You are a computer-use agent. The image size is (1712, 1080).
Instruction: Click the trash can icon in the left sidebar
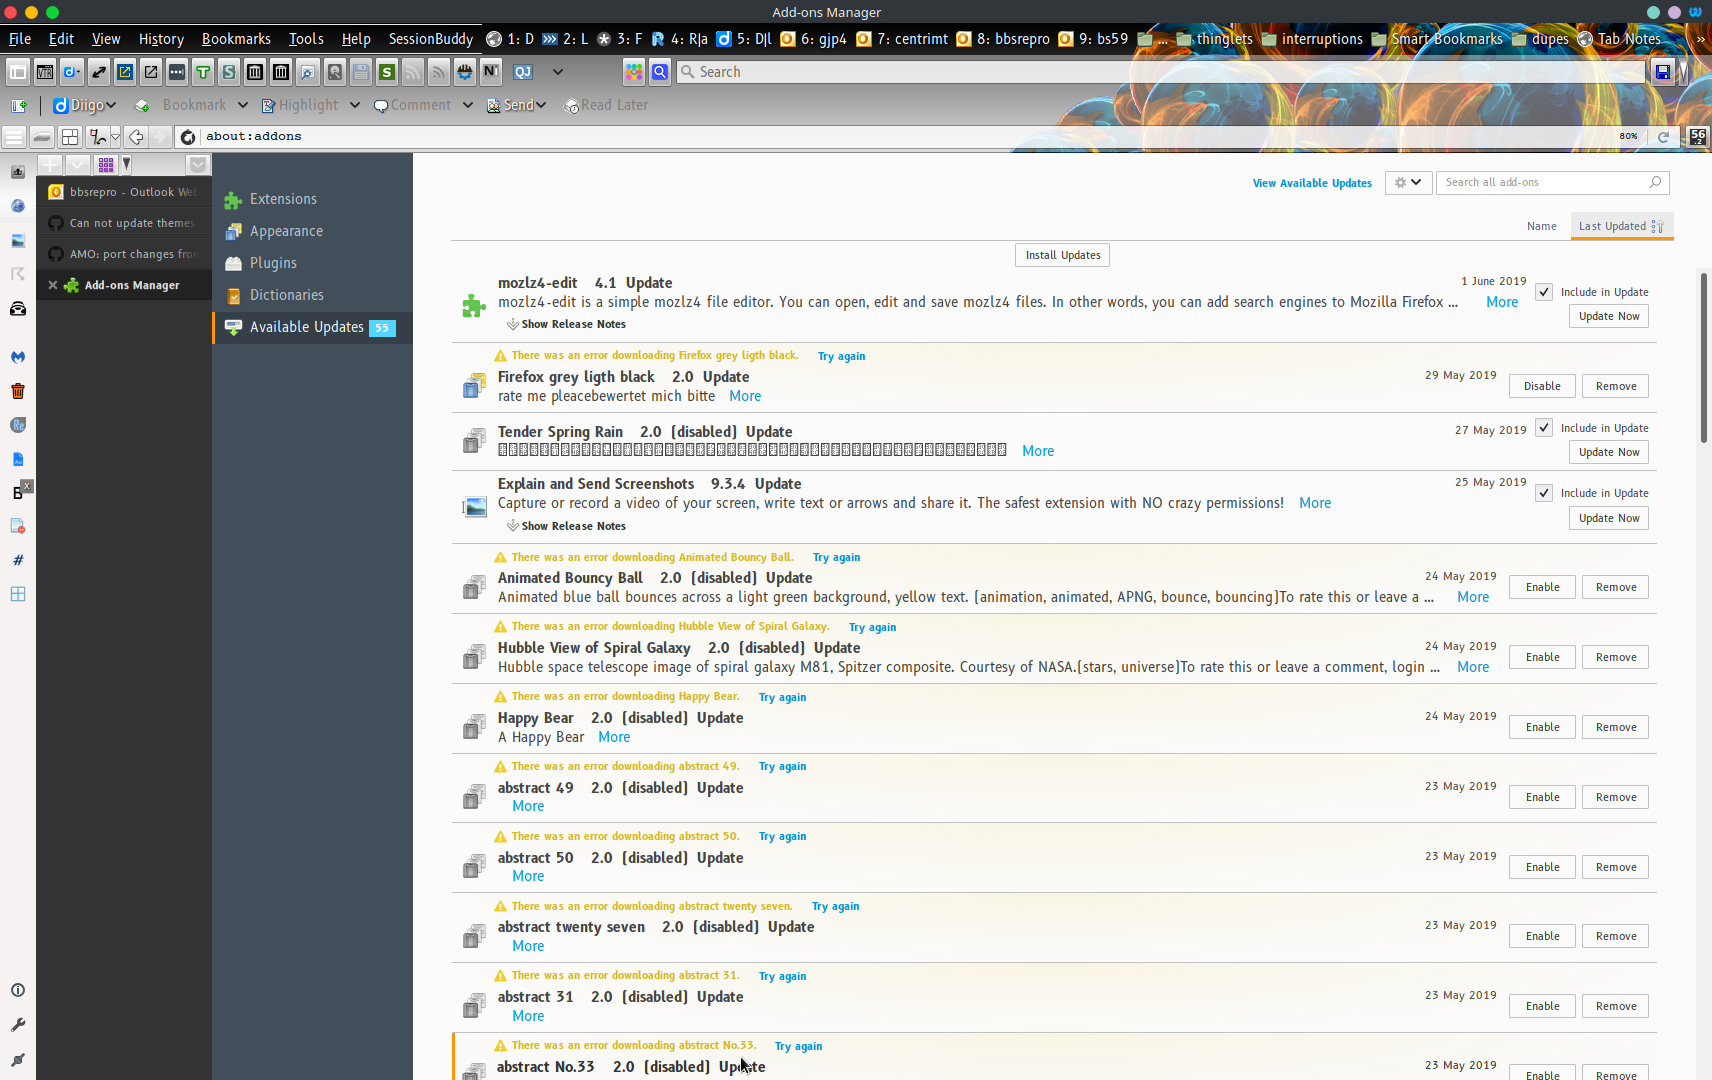18,390
